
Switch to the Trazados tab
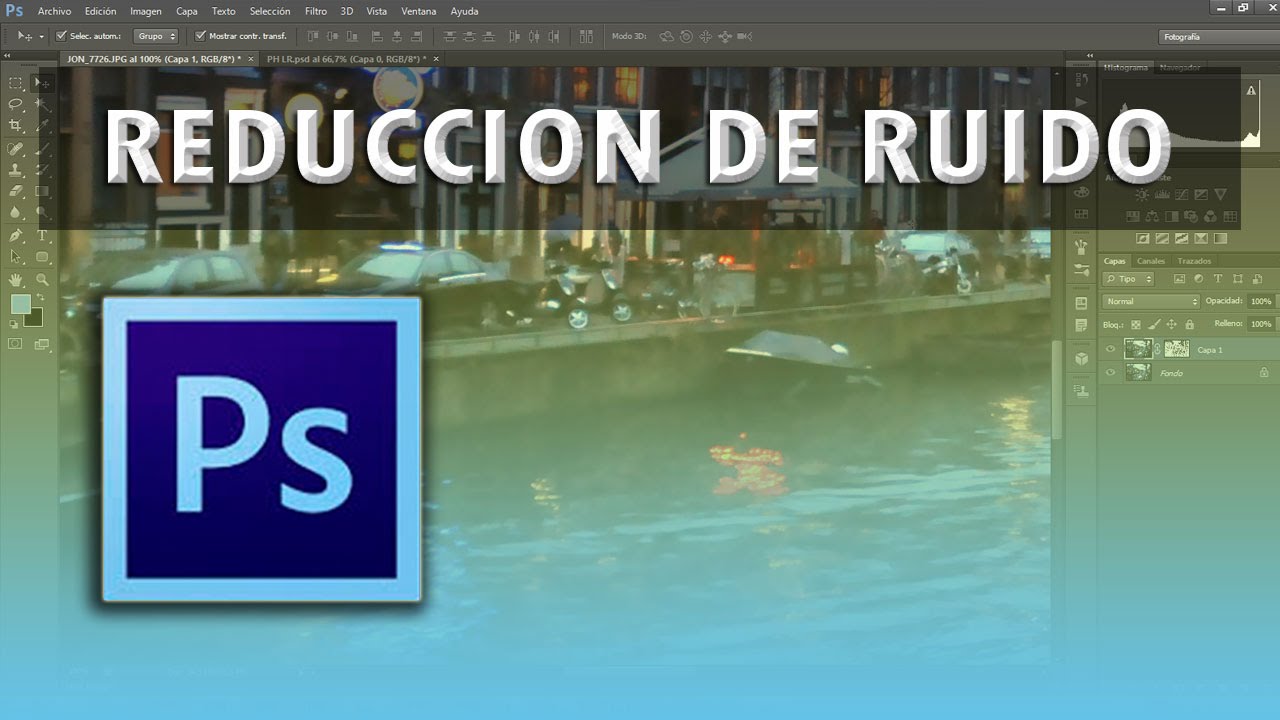1194,261
